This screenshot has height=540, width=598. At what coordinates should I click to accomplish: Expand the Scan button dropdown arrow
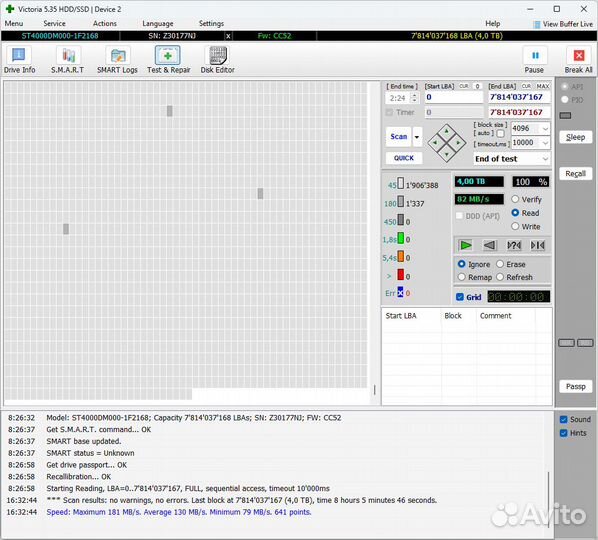pos(417,137)
